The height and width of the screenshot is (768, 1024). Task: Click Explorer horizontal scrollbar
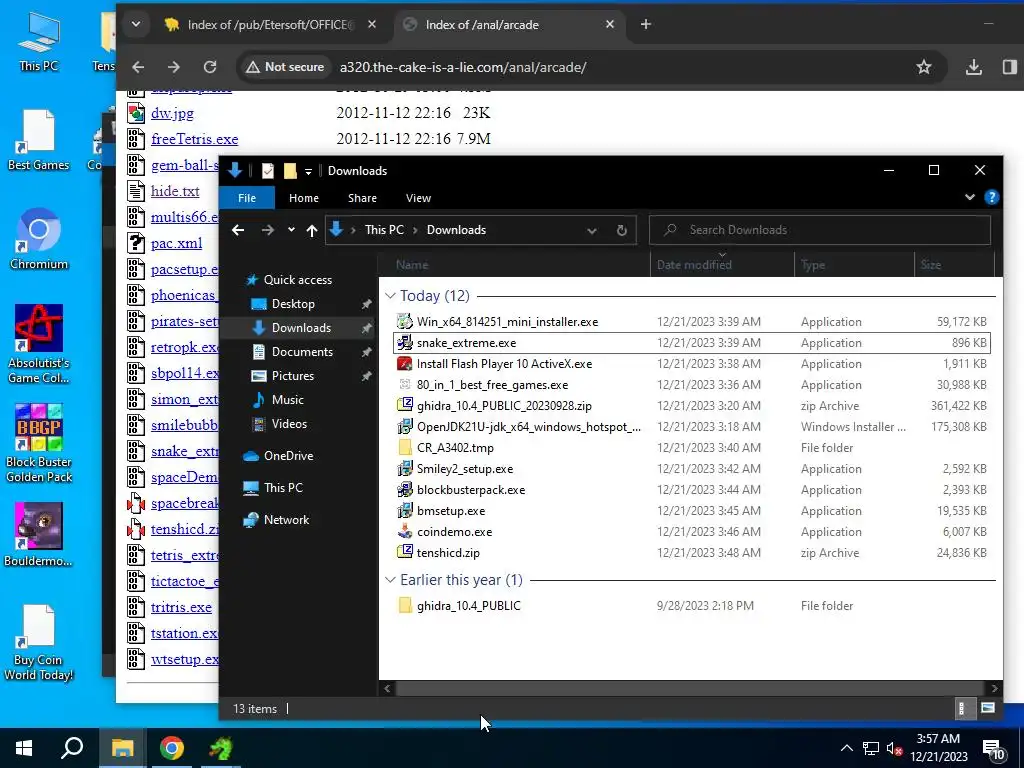690,688
